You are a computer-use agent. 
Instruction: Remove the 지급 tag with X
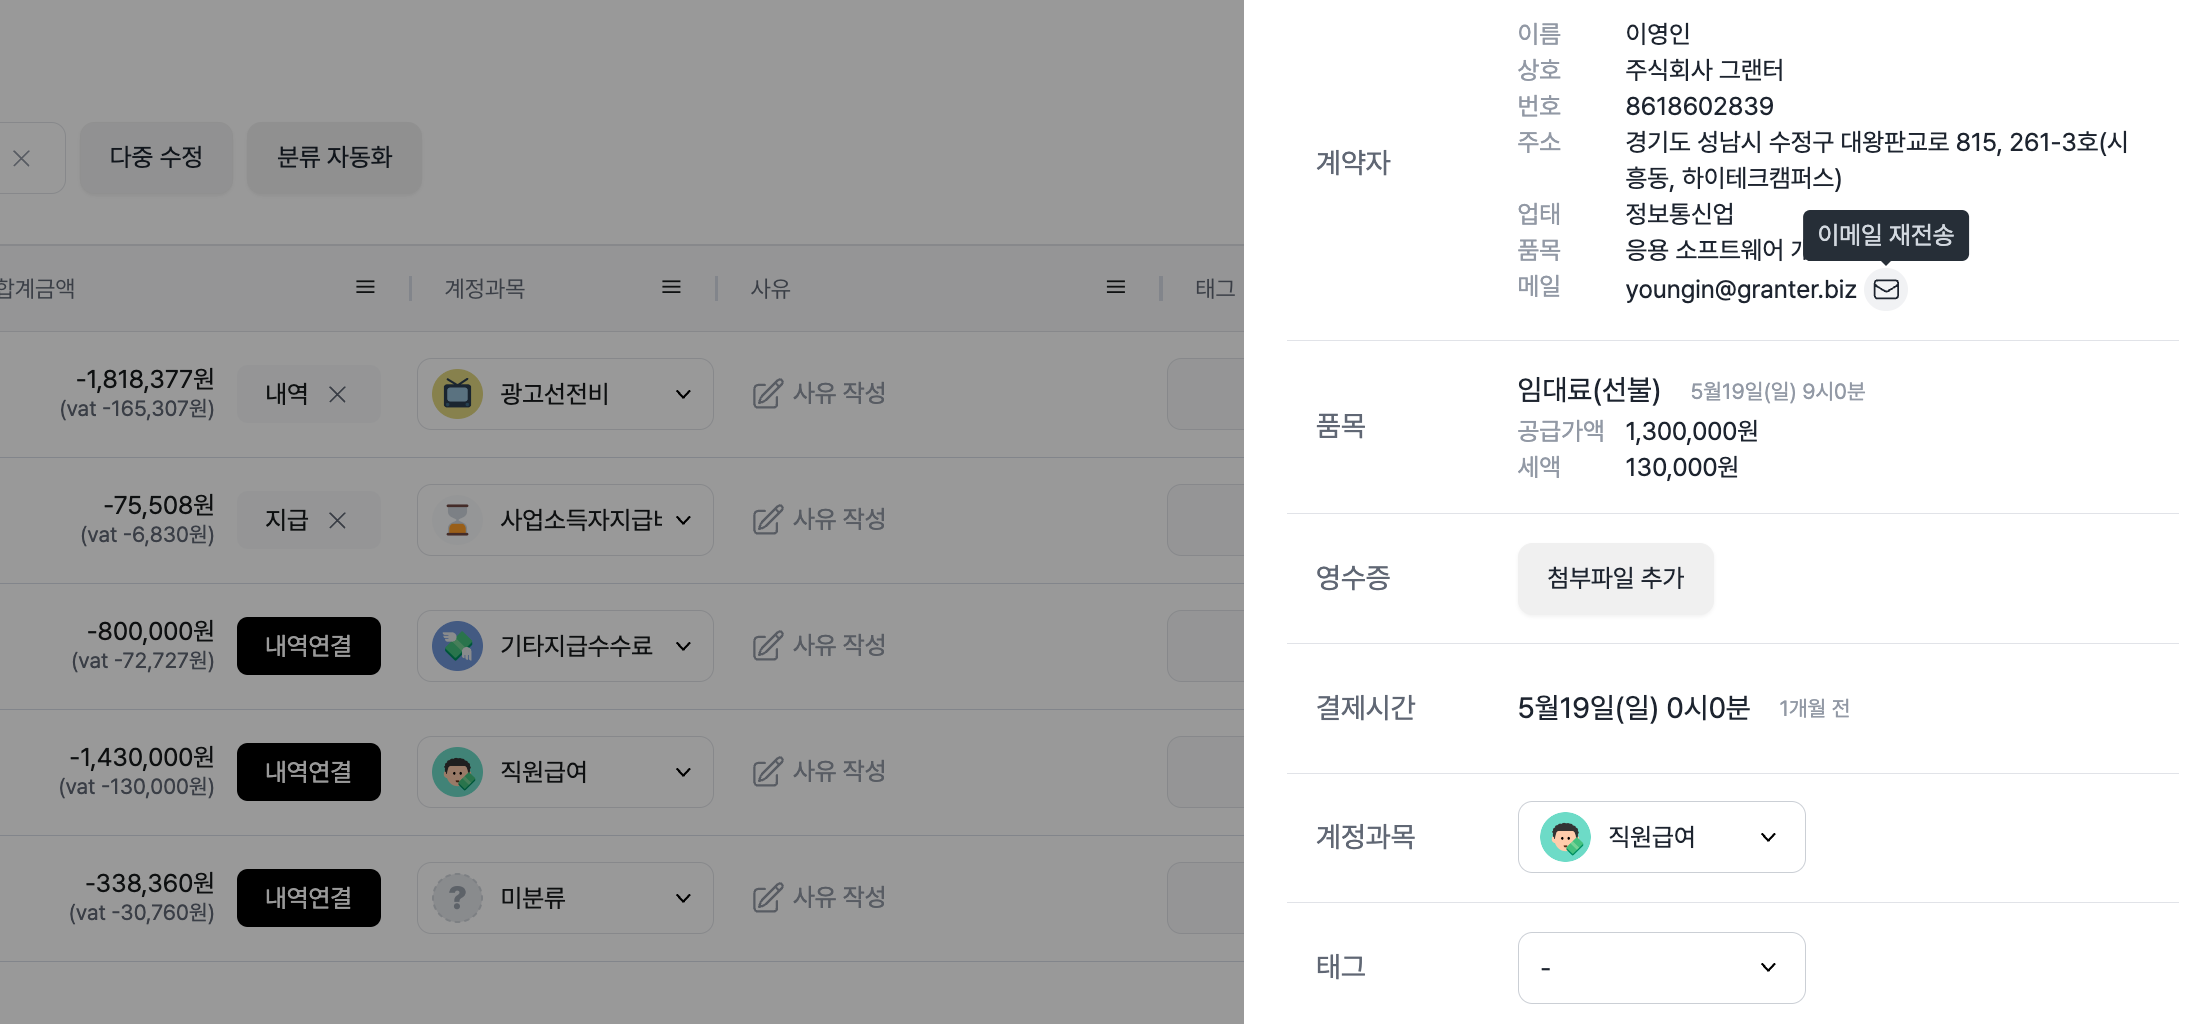coord(338,520)
